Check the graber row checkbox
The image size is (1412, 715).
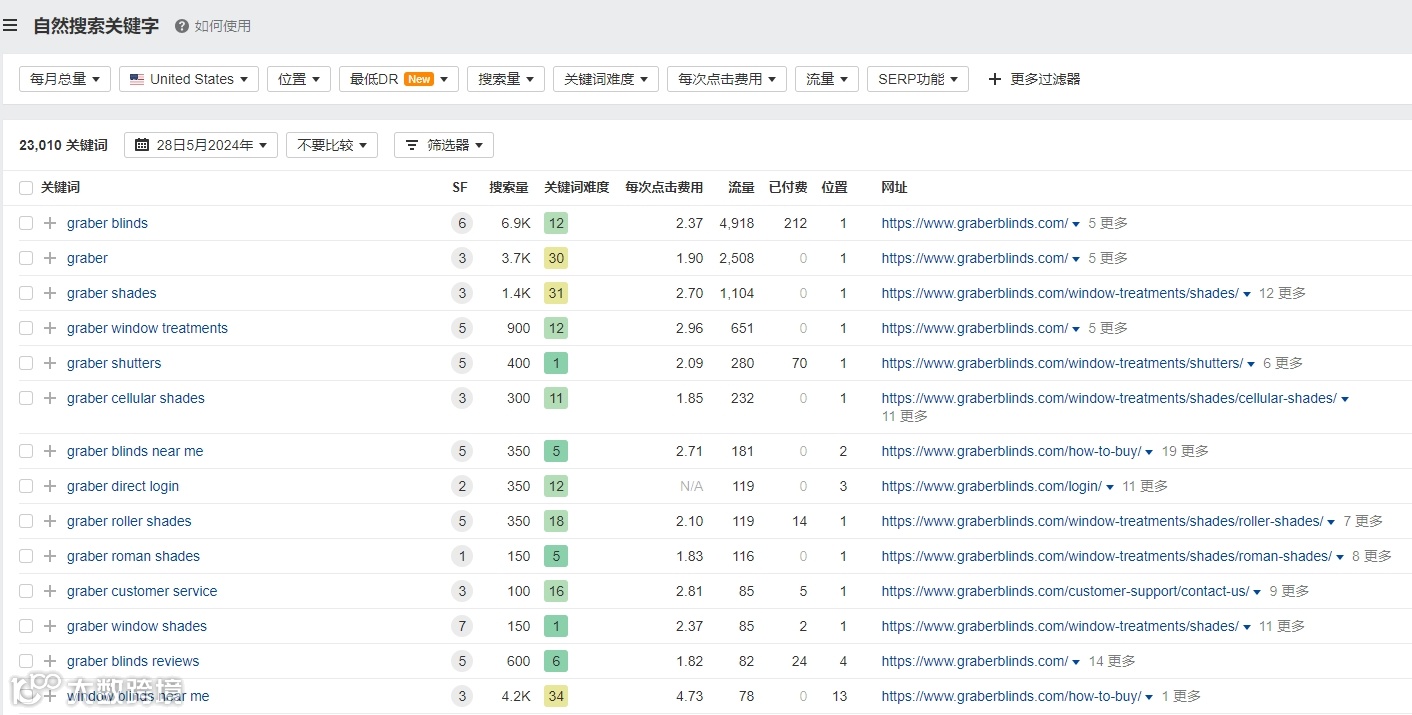[26, 258]
